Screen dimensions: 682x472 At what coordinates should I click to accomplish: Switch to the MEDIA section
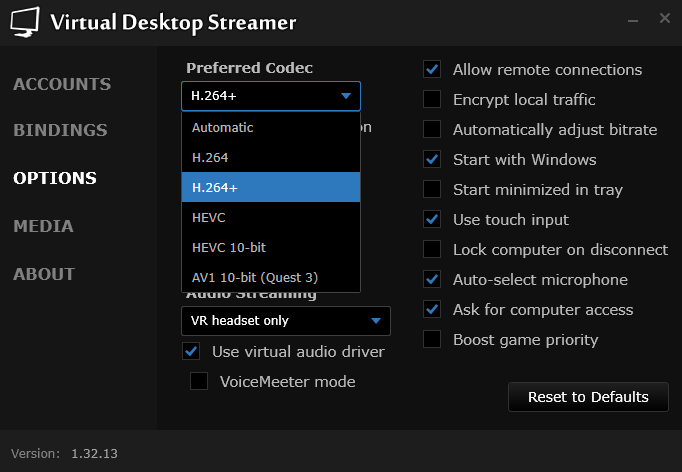coord(43,226)
